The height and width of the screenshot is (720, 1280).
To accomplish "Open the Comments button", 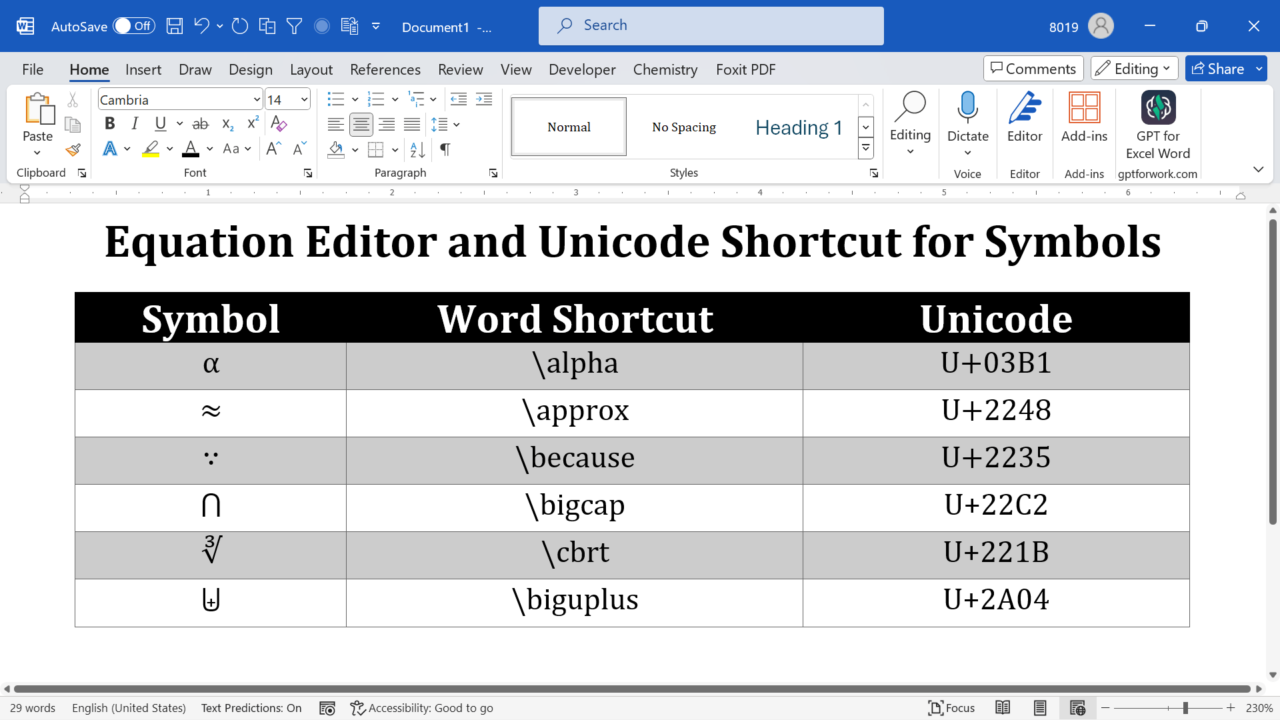I will pyautogui.click(x=1033, y=69).
